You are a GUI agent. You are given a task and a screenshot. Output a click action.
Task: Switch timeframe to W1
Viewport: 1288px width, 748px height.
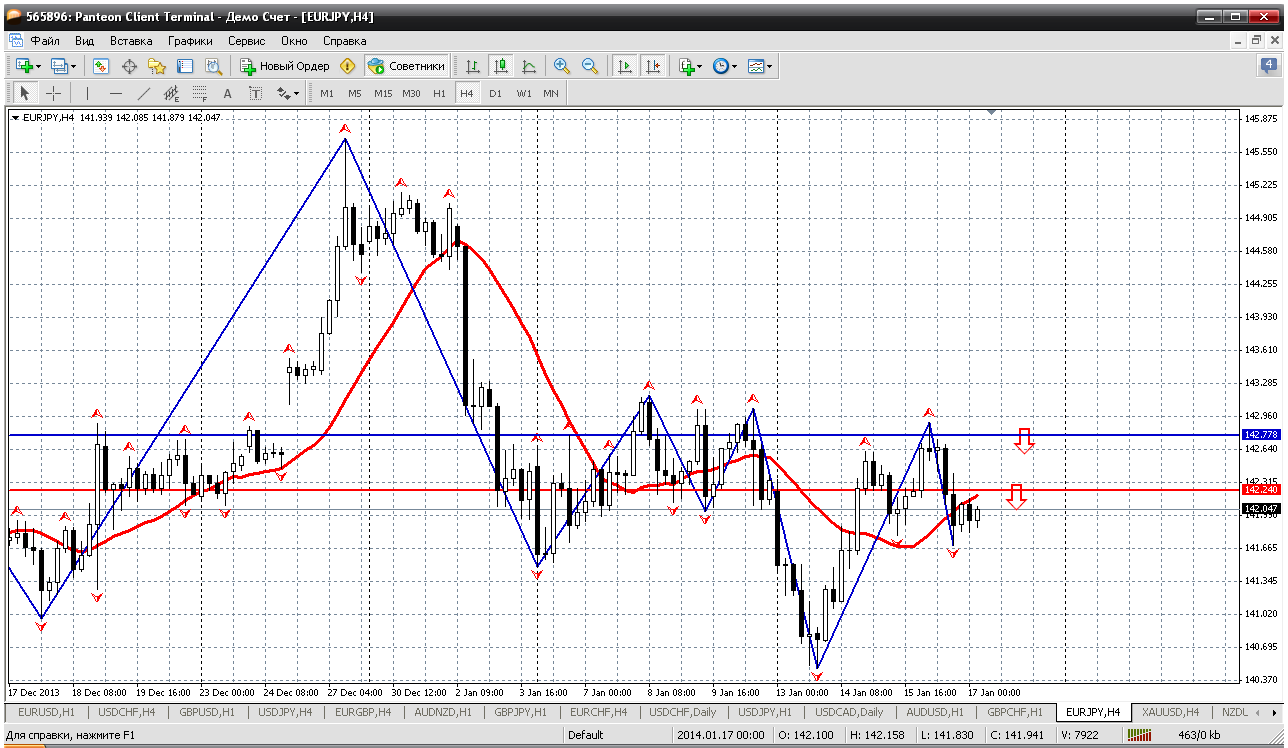523,93
